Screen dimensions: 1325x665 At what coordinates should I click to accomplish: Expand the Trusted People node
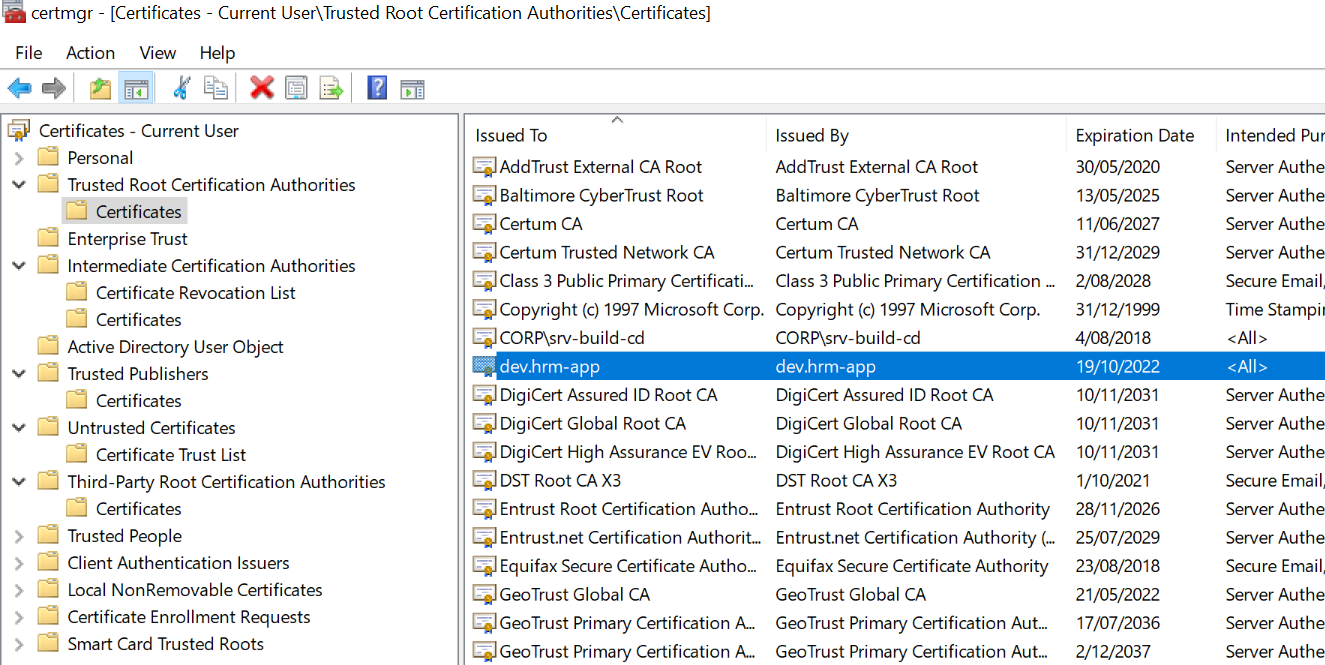click(19, 536)
